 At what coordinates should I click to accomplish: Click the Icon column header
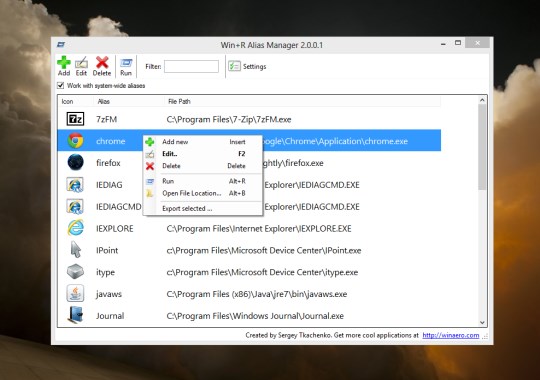point(75,101)
